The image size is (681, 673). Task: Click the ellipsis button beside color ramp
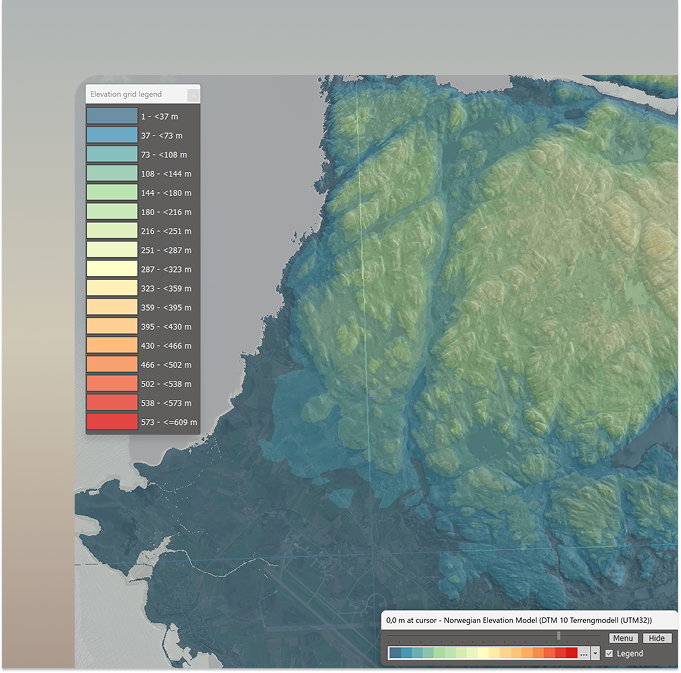(x=584, y=653)
